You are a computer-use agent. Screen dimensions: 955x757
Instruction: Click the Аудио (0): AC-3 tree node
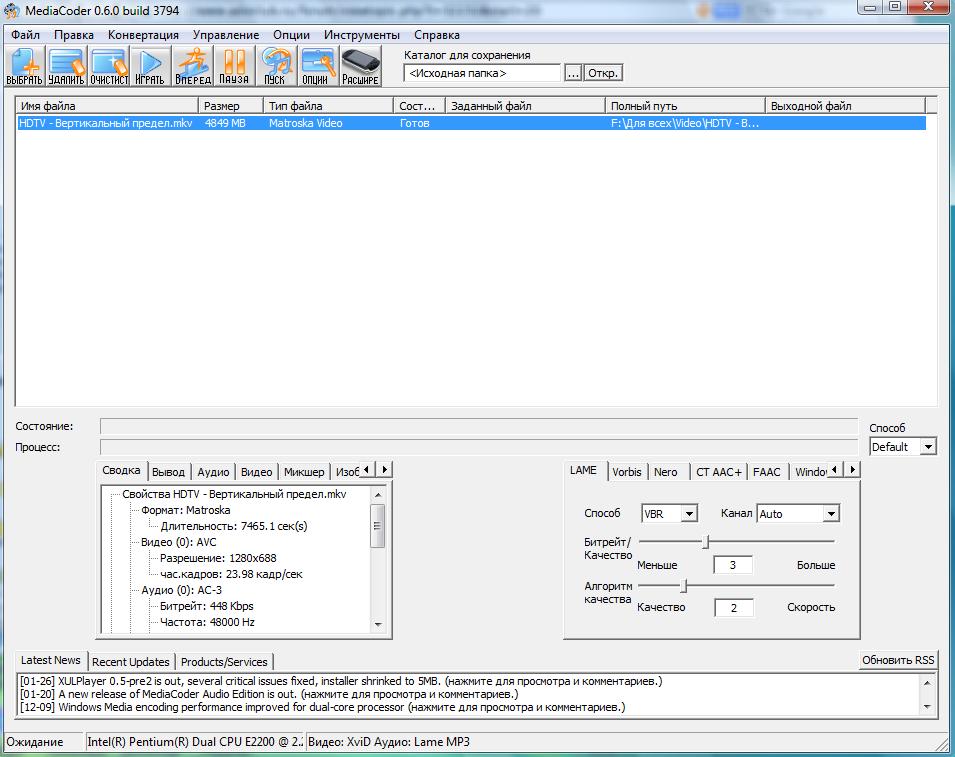[x=181, y=590]
